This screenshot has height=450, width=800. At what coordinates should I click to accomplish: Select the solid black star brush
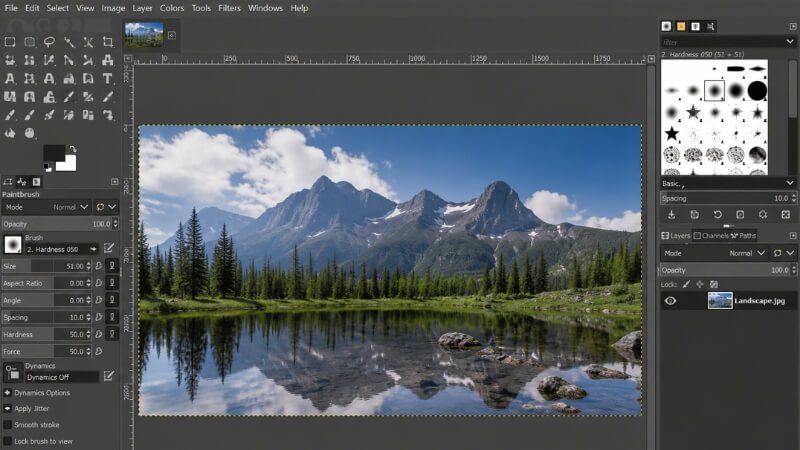click(671, 134)
